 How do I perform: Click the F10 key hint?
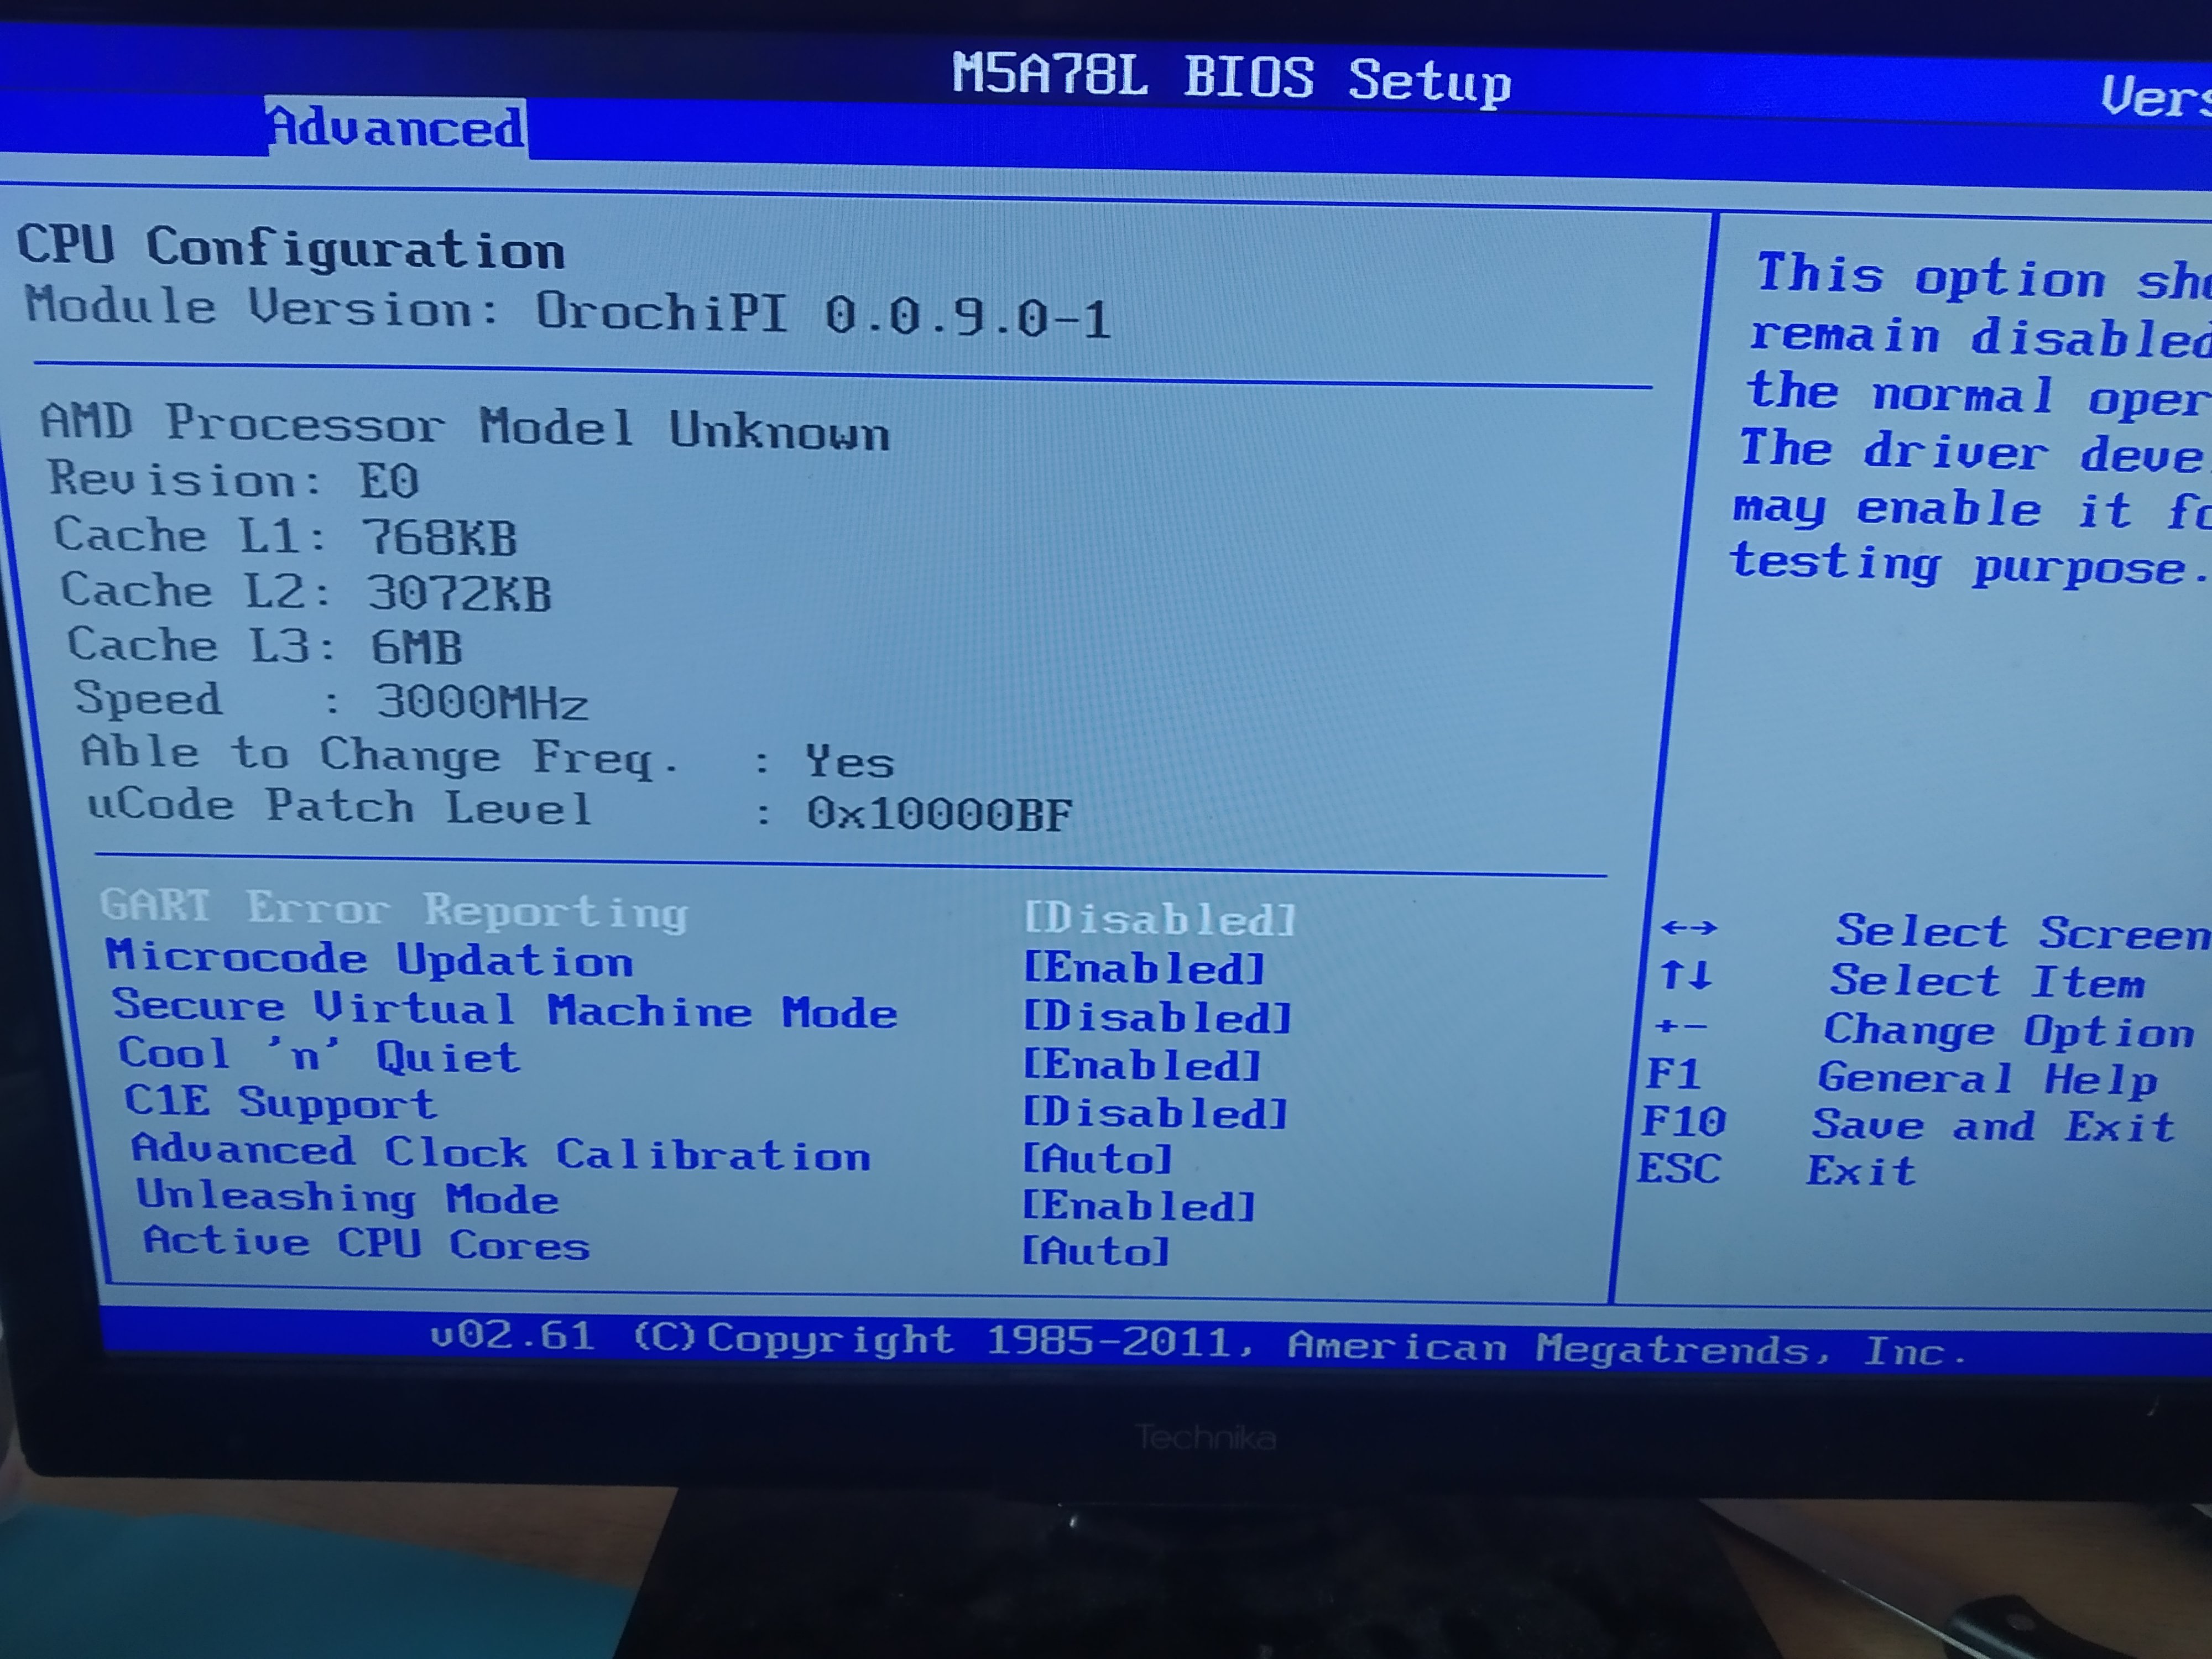click(1684, 1121)
